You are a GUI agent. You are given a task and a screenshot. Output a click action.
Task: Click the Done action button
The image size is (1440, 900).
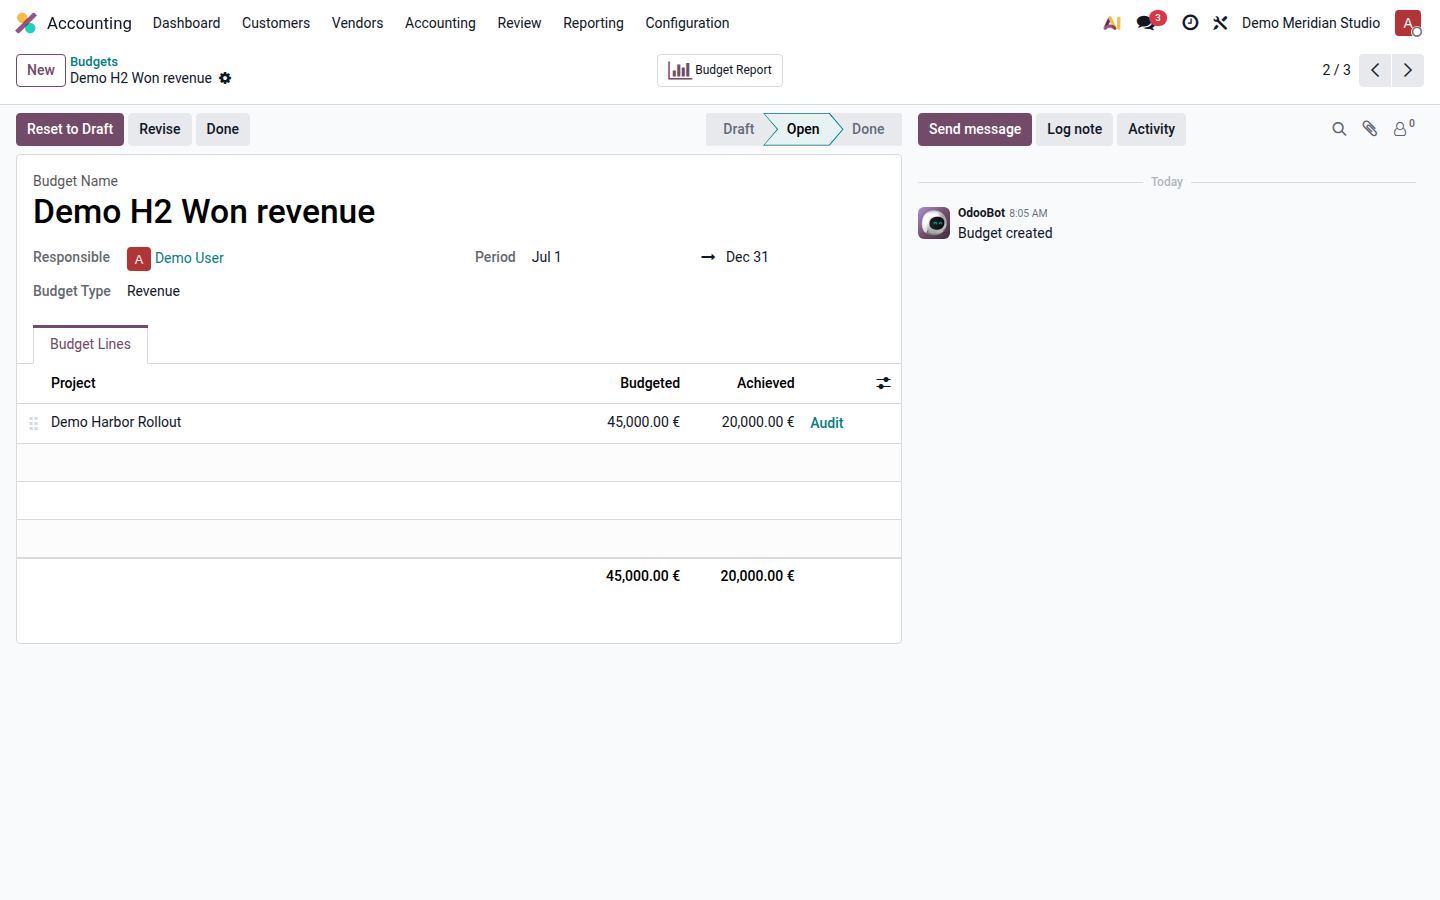[223, 129]
